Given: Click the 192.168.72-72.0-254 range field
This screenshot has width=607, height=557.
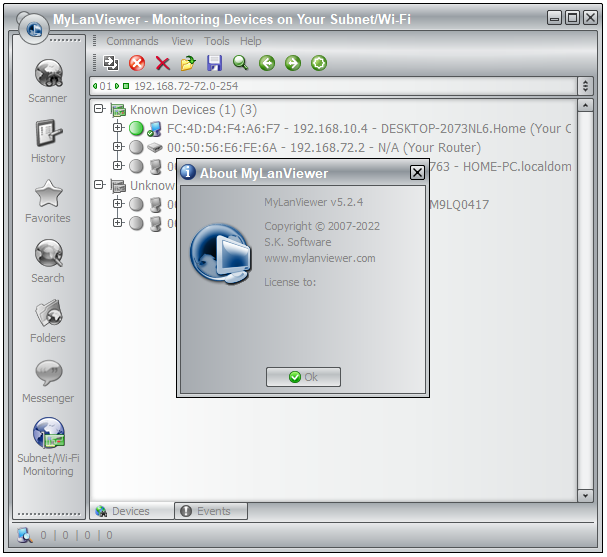Looking at the screenshot, I should click(334, 86).
